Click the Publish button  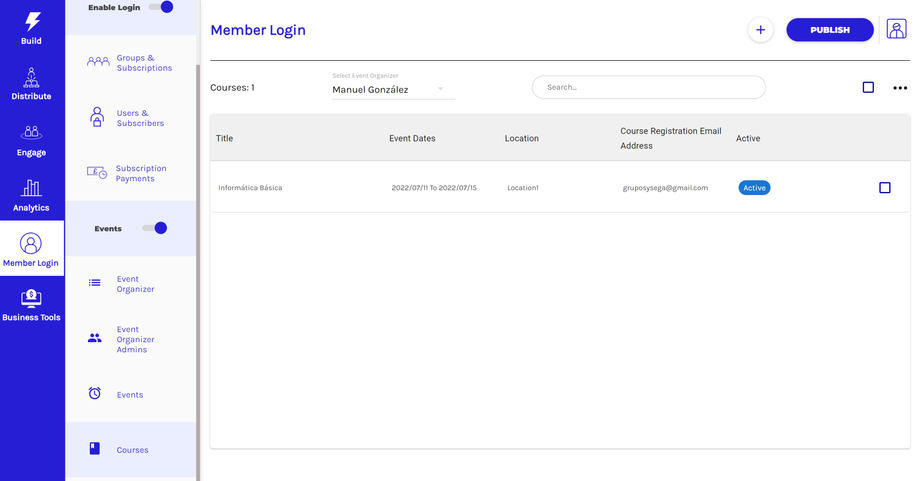tap(829, 30)
